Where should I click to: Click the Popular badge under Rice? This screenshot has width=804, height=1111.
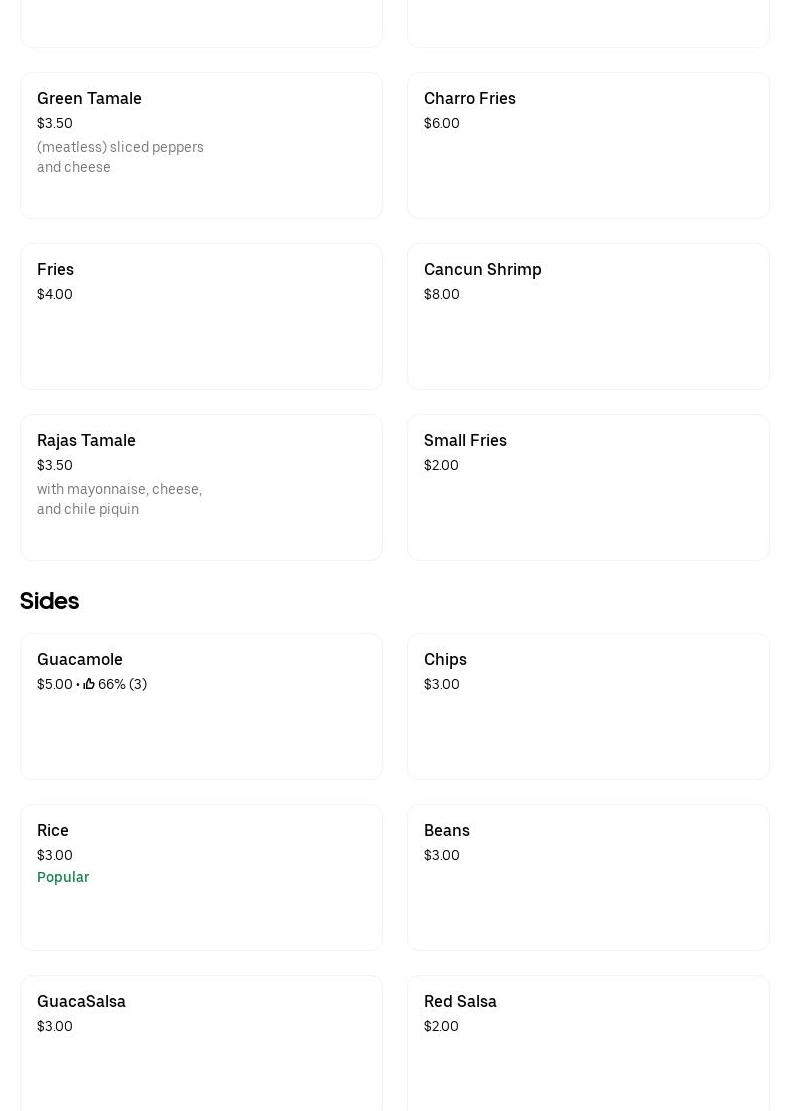pyautogui.click(x=63, y=877)
